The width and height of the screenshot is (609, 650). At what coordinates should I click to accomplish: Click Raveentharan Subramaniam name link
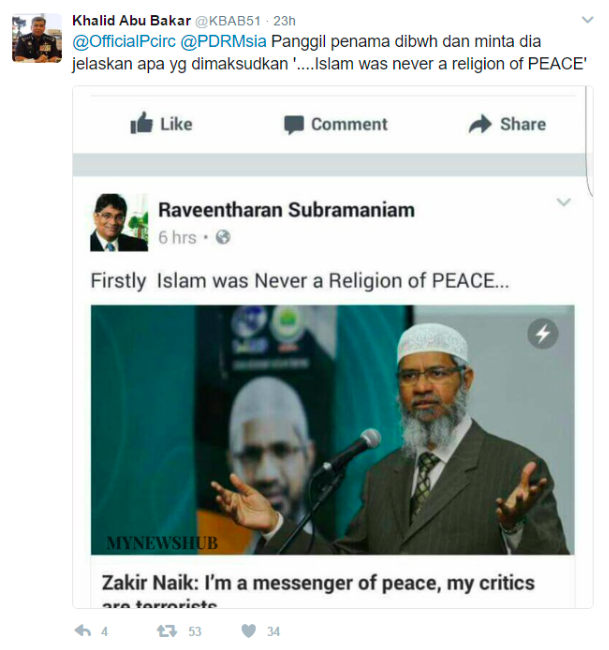click(x=286, y=210)
